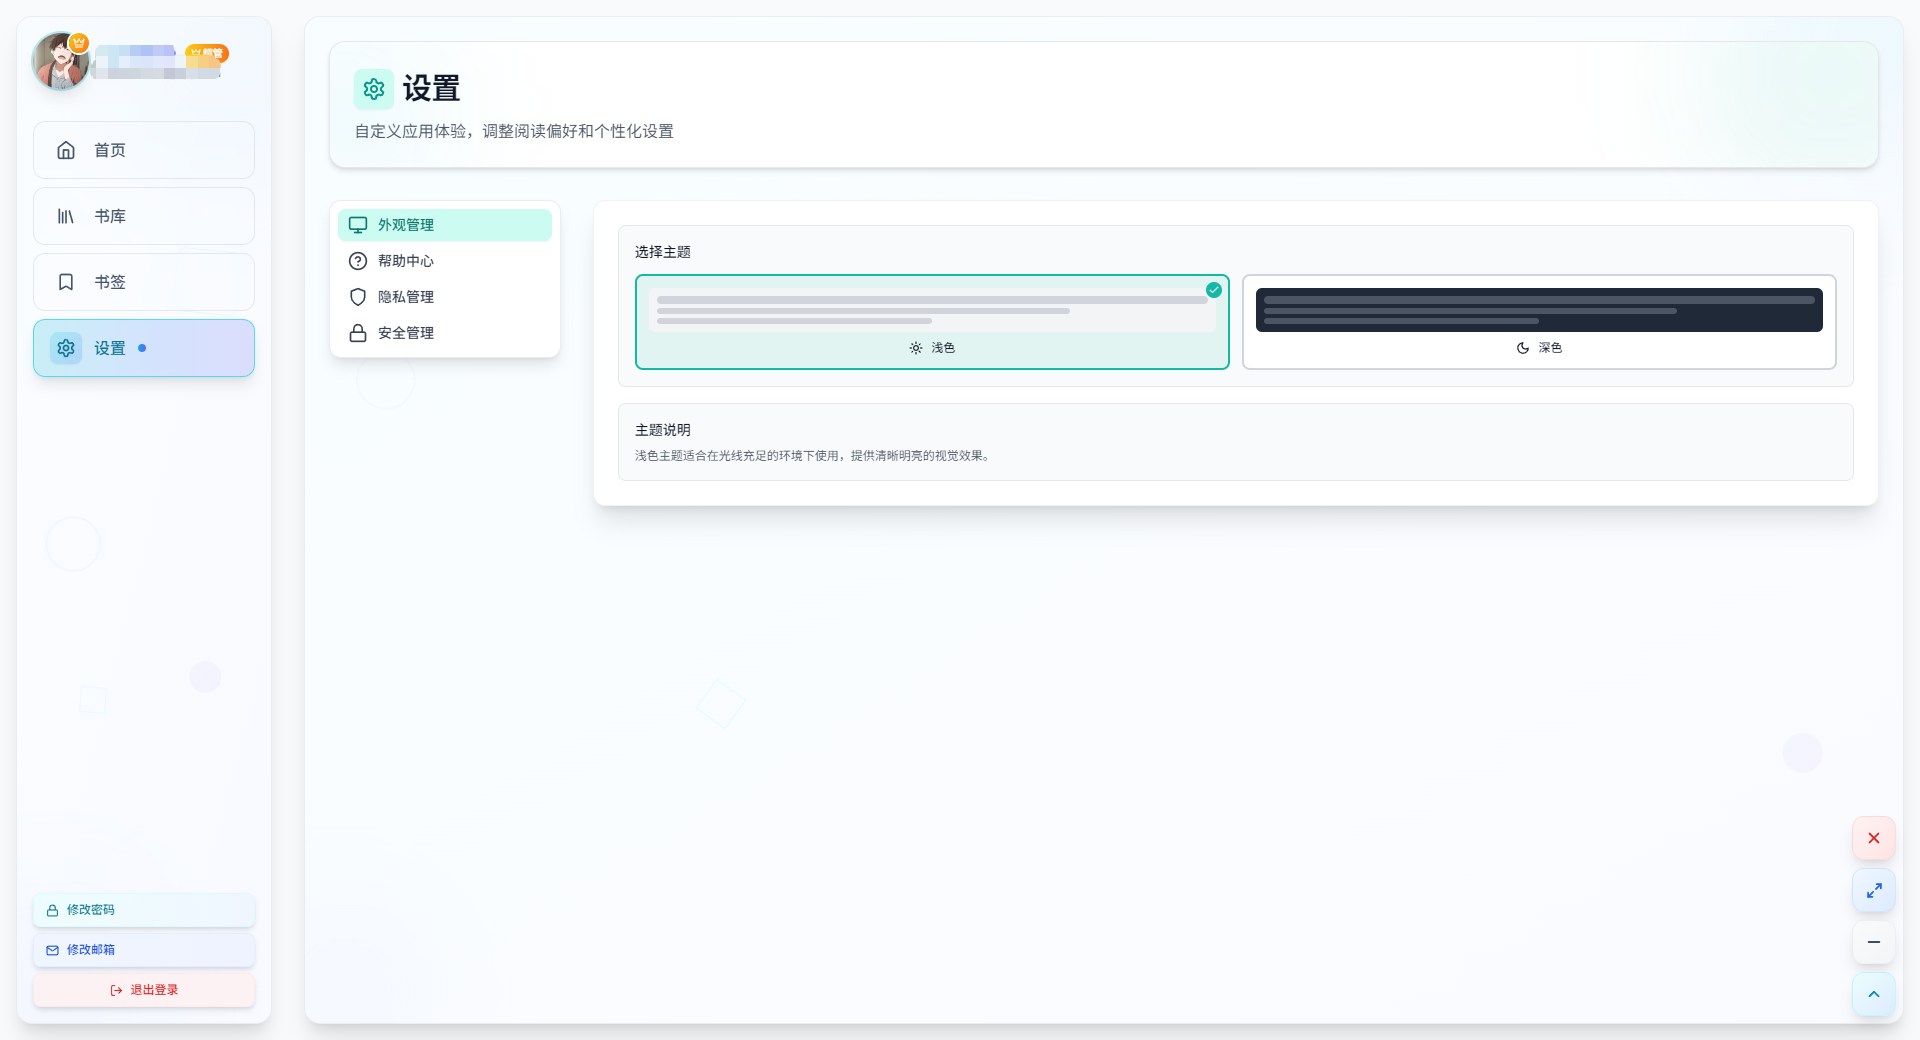Click the orange membership badge
The height and width of the screenshot is (1040, 1920).
tap(207, 53)
